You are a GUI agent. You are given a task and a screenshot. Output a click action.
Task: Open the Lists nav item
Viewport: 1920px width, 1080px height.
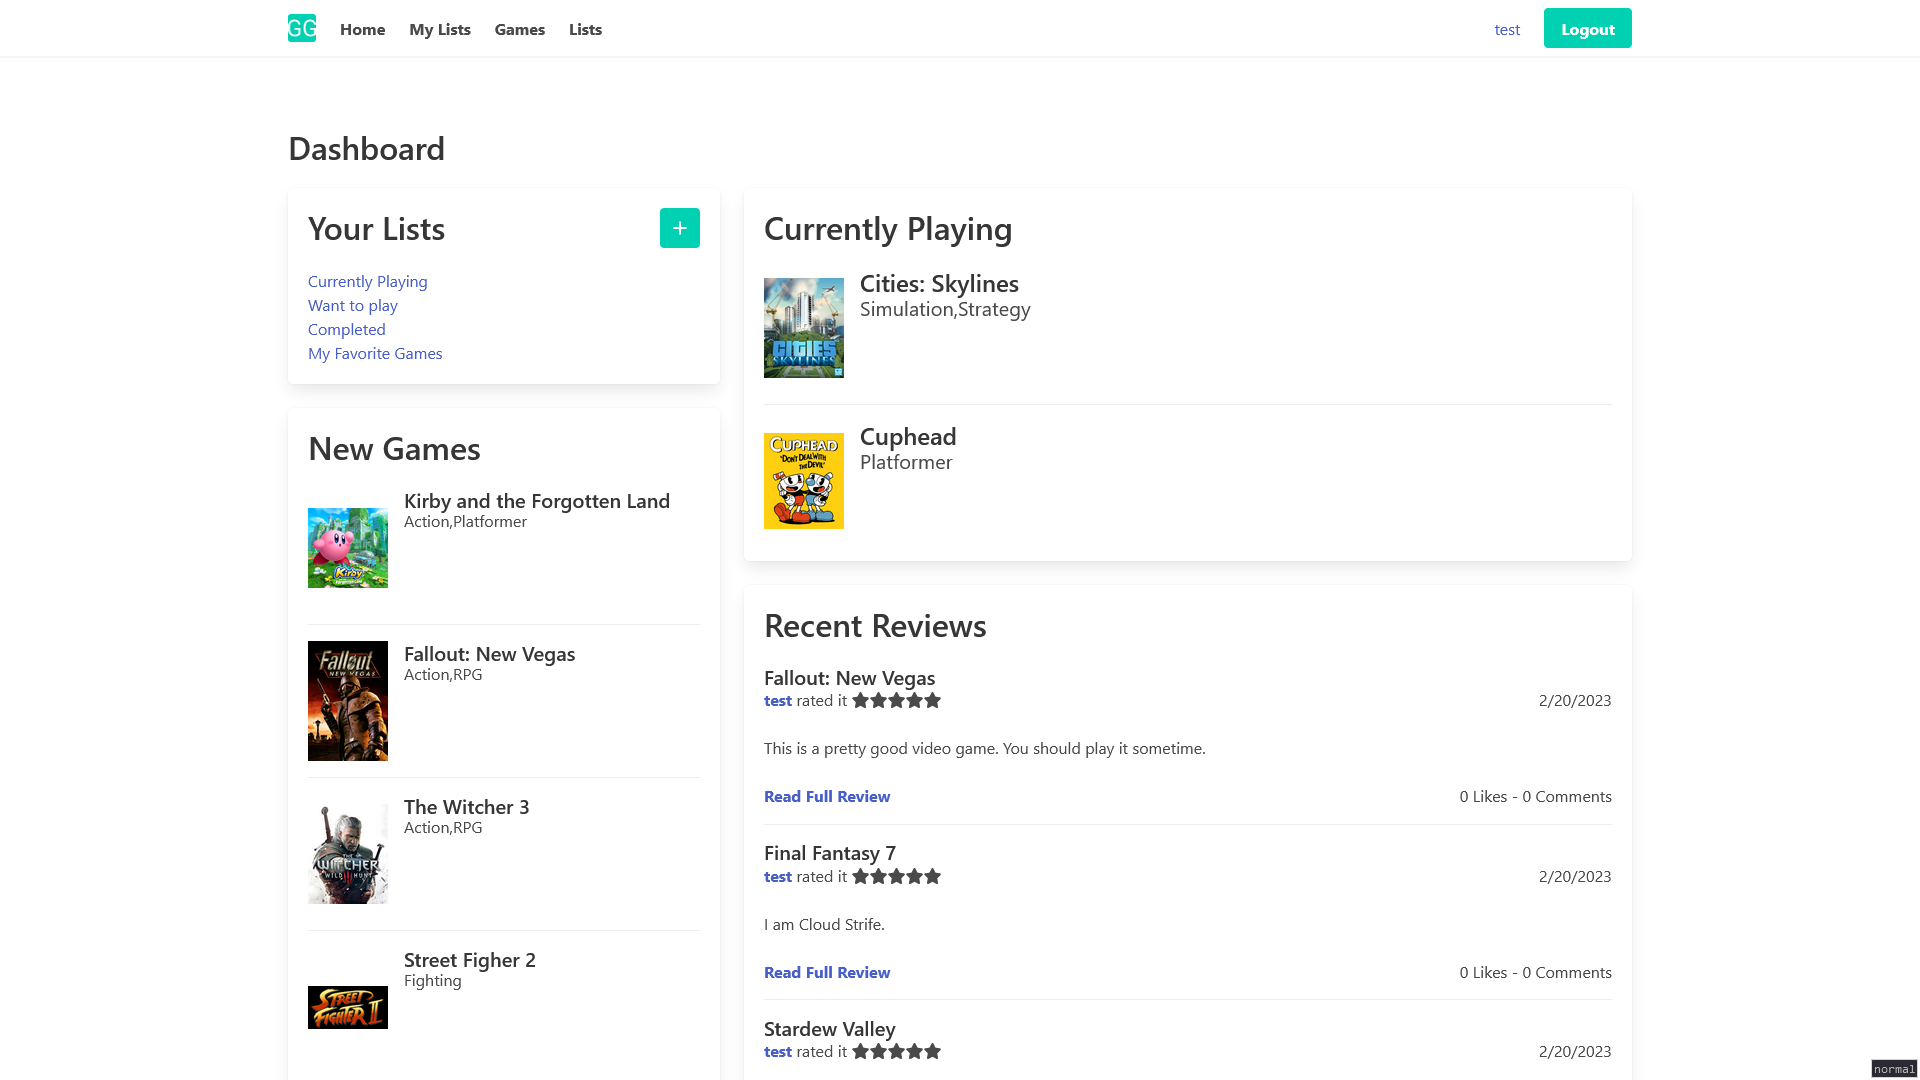pos(585,29)
